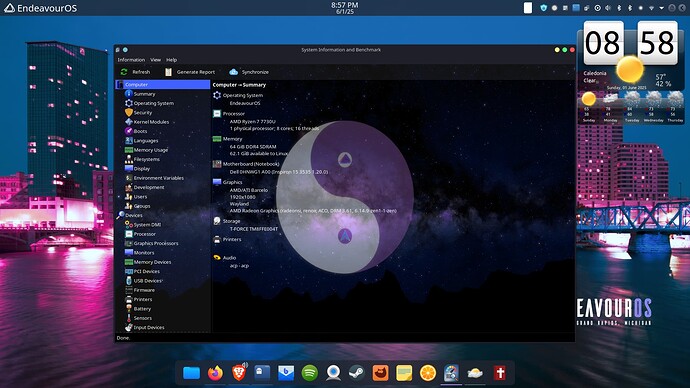Viewport: 690px width, 388px height.
Task: Click the Audio heading in summary
Action: [x=229, y=258]
